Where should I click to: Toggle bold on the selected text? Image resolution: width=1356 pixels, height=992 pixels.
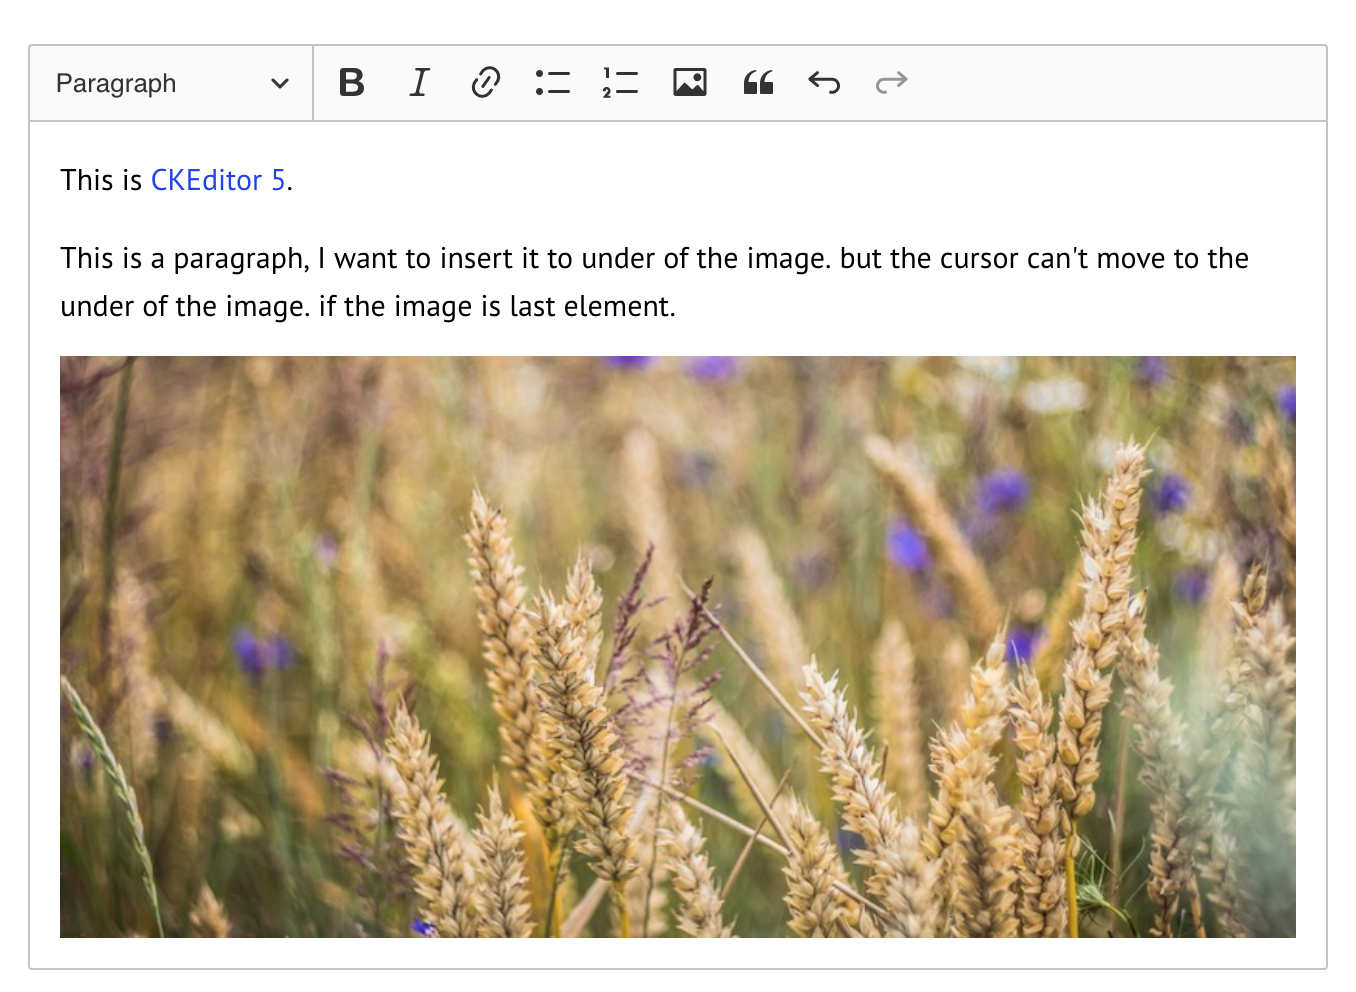[352, 83]
